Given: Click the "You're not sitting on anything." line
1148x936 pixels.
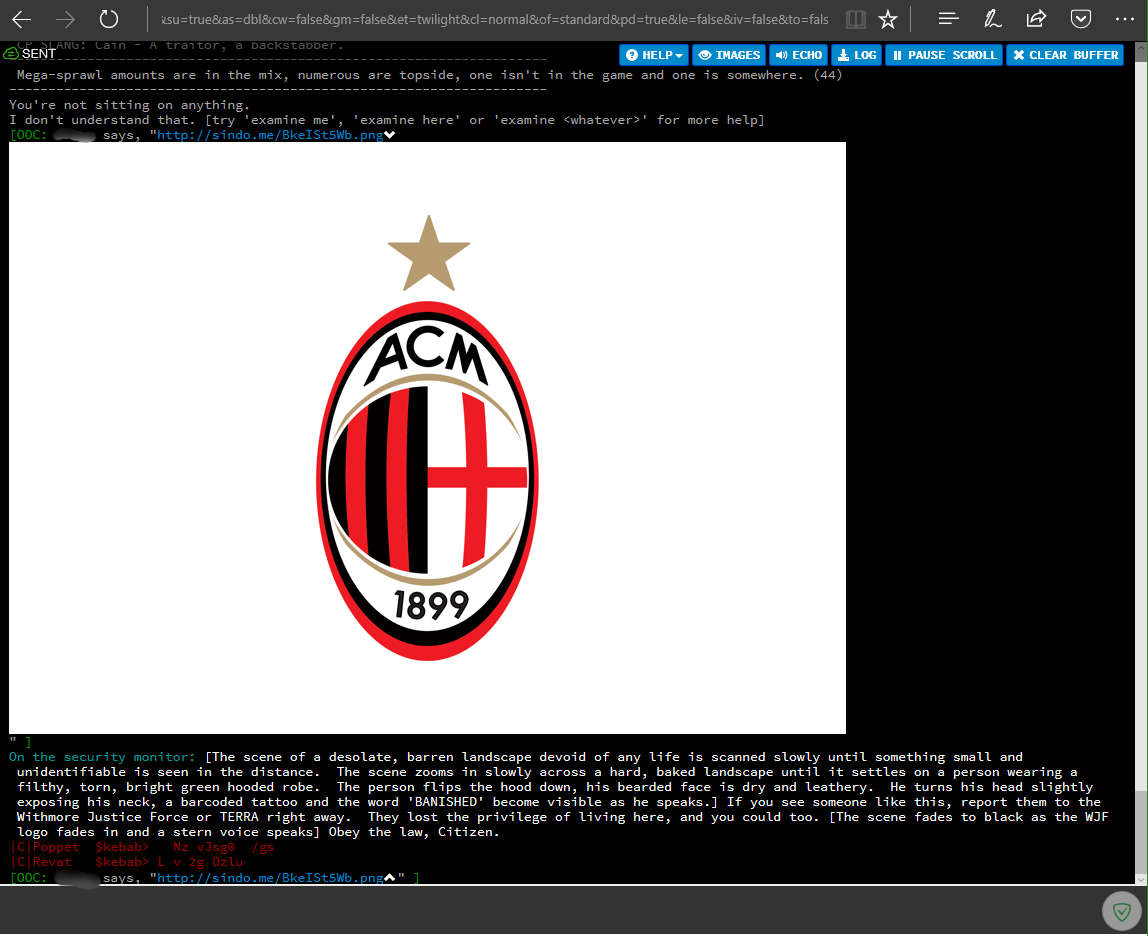Looking at the screenshot, I should click(x=130, y=105).
